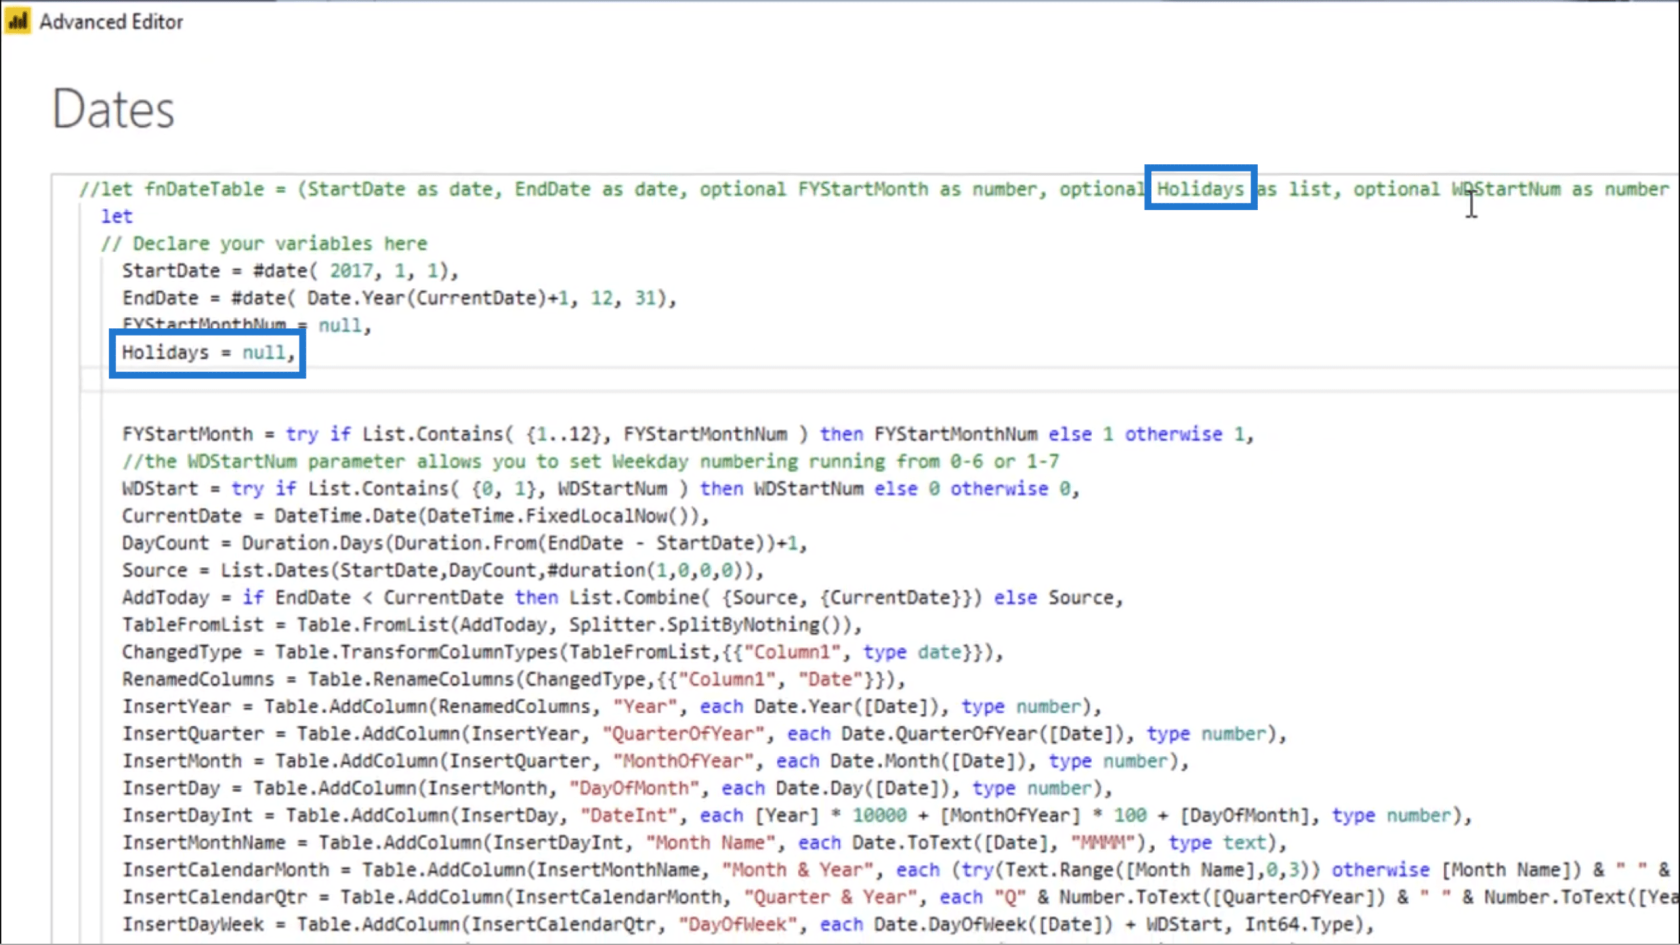1680x945 pixels.
Task: Click the 'InsertDay = Table.AddColumn' line
Action: 617,788
